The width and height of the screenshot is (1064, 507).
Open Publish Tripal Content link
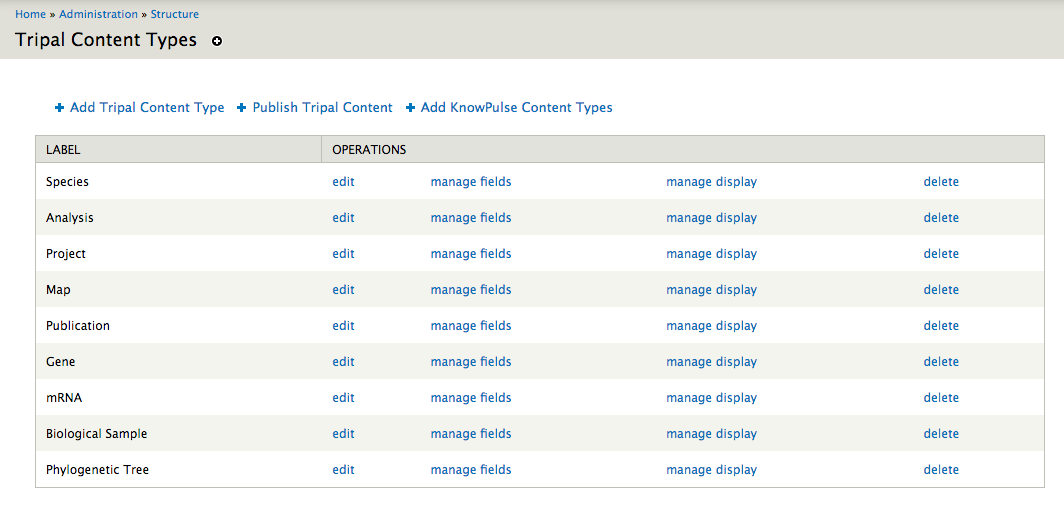coord(322,107)
